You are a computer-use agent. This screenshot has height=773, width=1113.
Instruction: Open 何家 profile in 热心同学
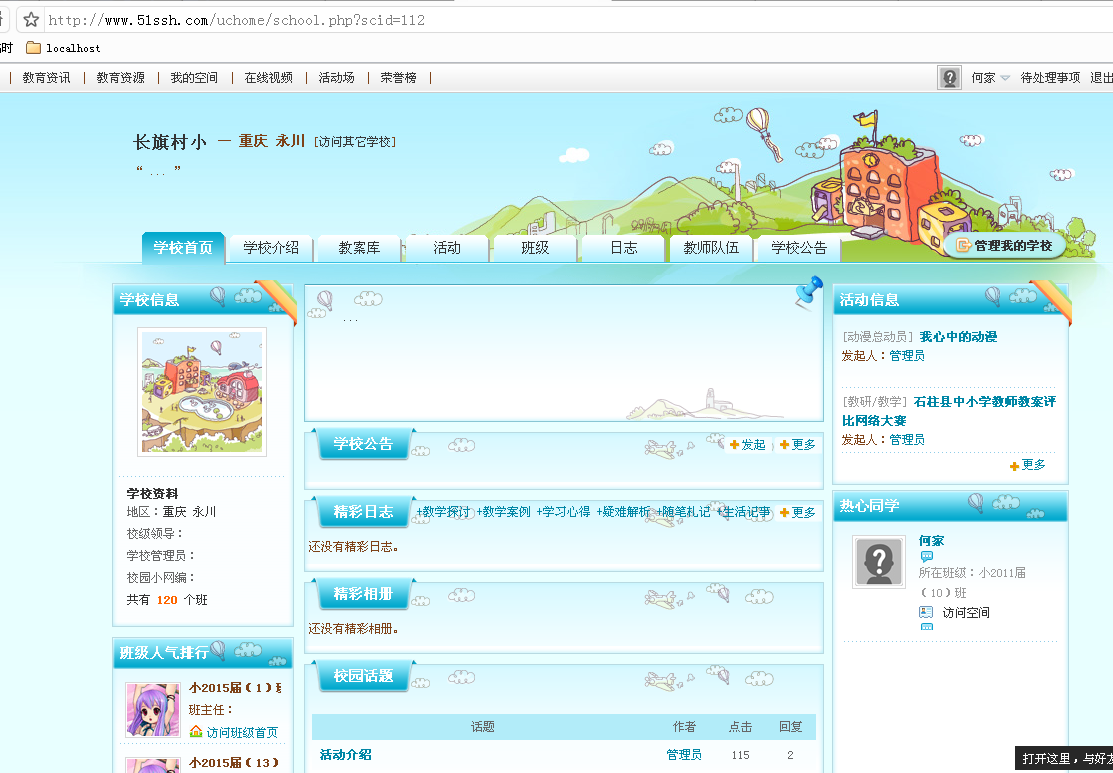point(931,541)
